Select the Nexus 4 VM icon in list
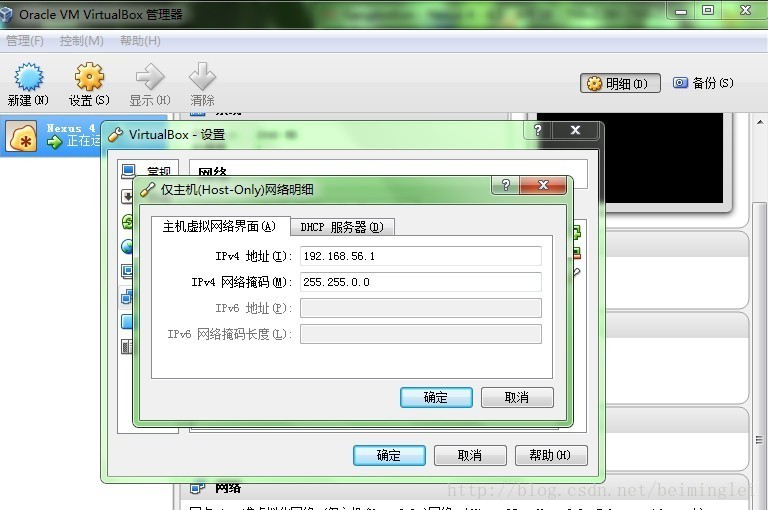Viewport: 768px width, 510px height. [22, 137]
